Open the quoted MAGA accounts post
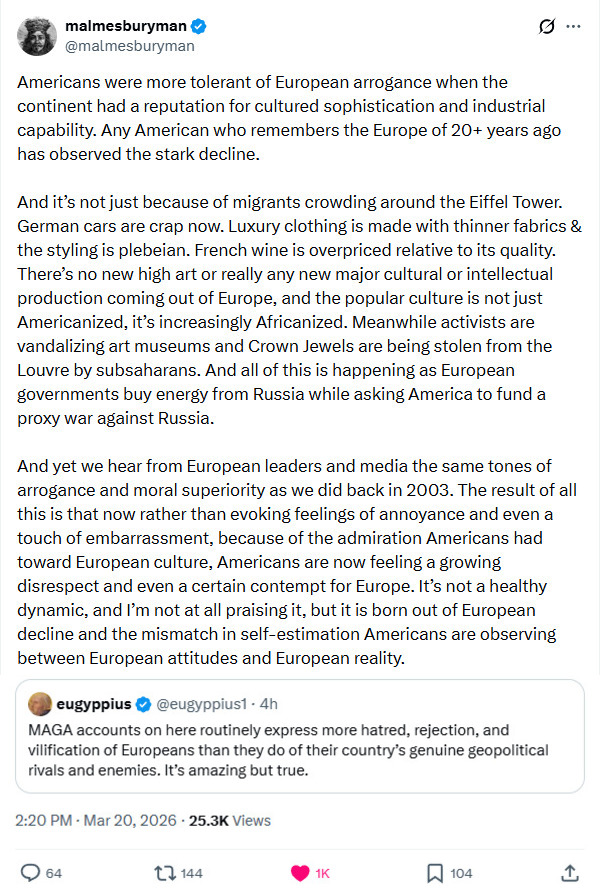 click(x=300, y=750)
